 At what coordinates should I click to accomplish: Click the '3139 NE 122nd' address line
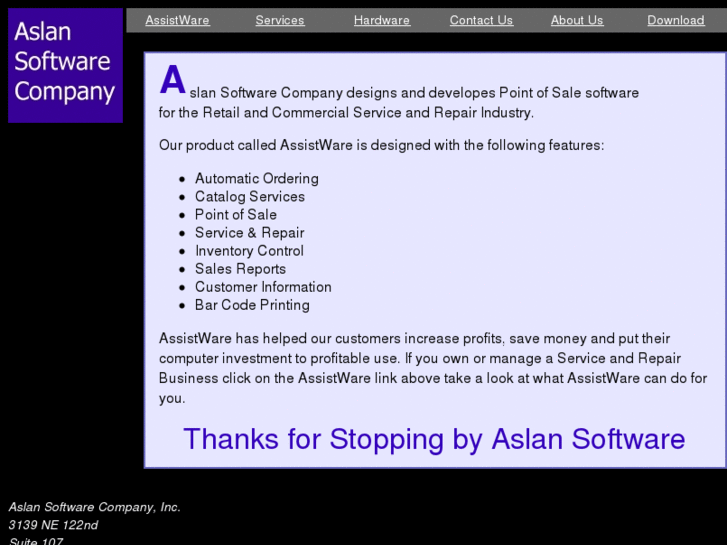pyautogui.click(x=53, y=525)
